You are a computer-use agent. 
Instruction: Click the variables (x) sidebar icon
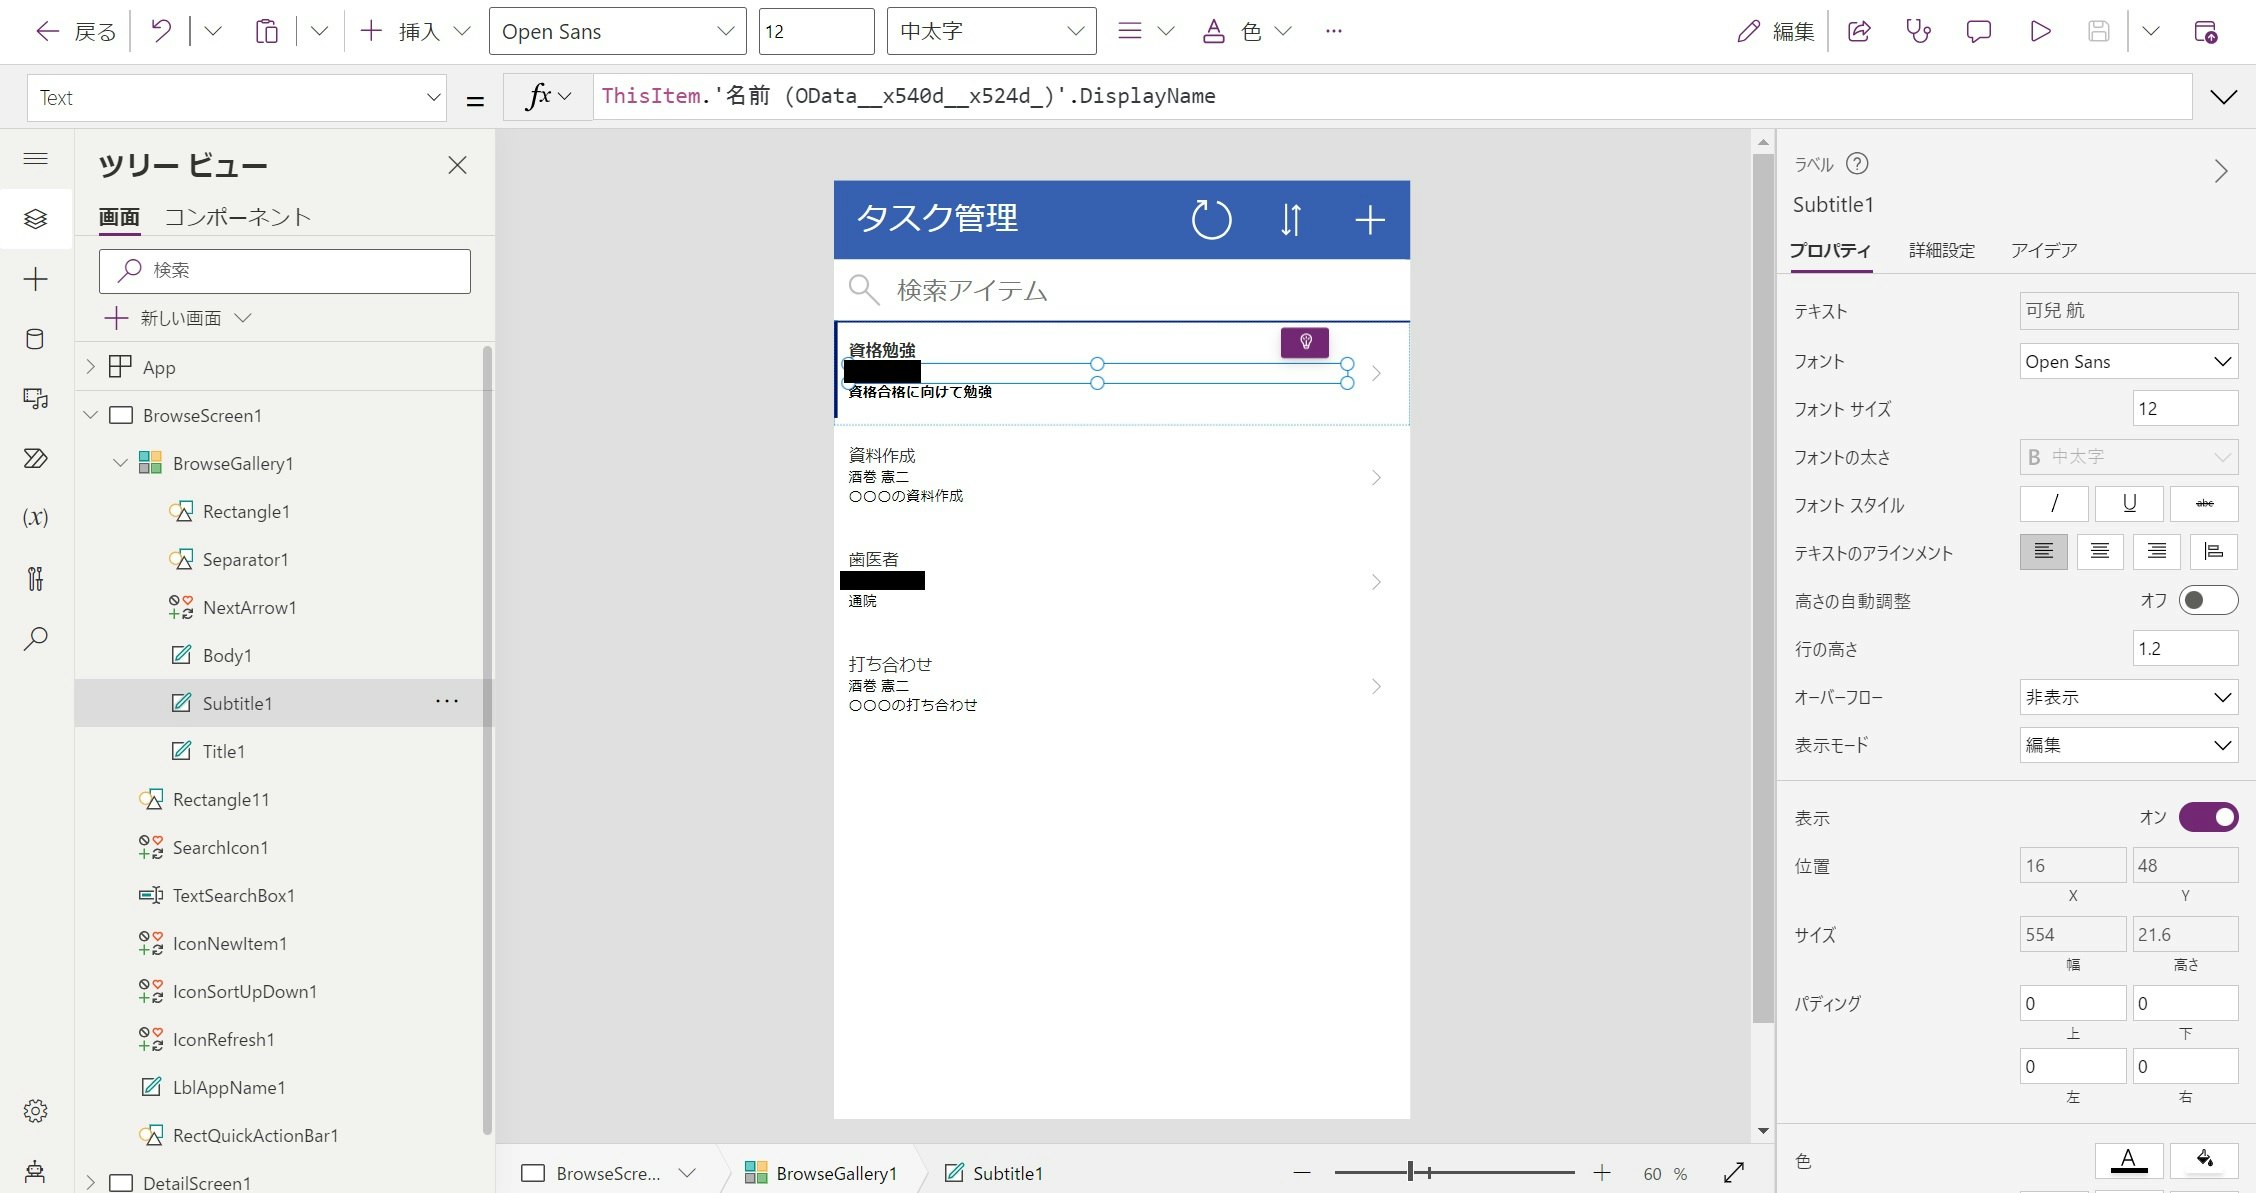click(35, 517)
